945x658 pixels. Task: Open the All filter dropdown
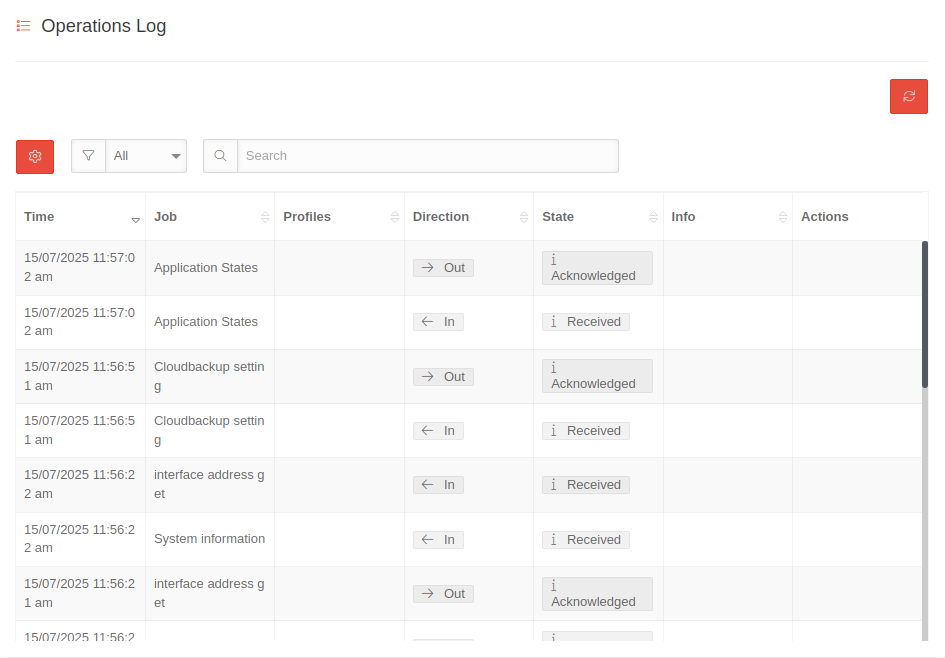(146, 156)
